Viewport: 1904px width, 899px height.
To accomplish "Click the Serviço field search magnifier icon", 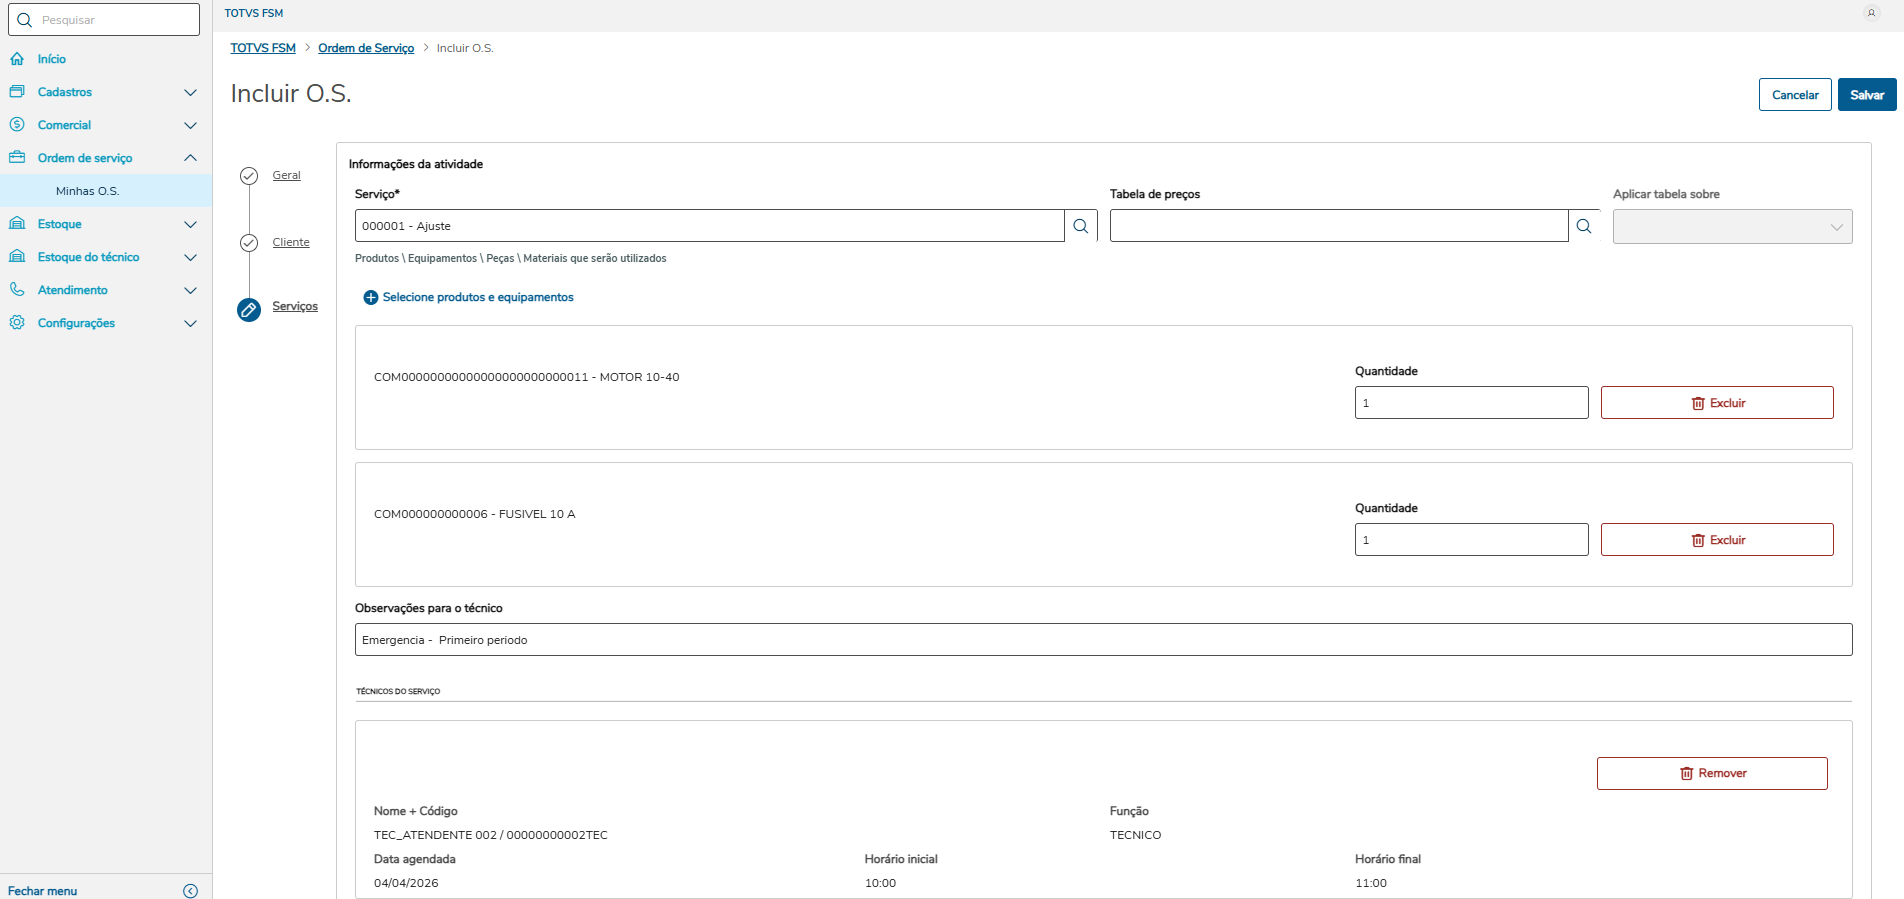I will tap(1081, 226).
